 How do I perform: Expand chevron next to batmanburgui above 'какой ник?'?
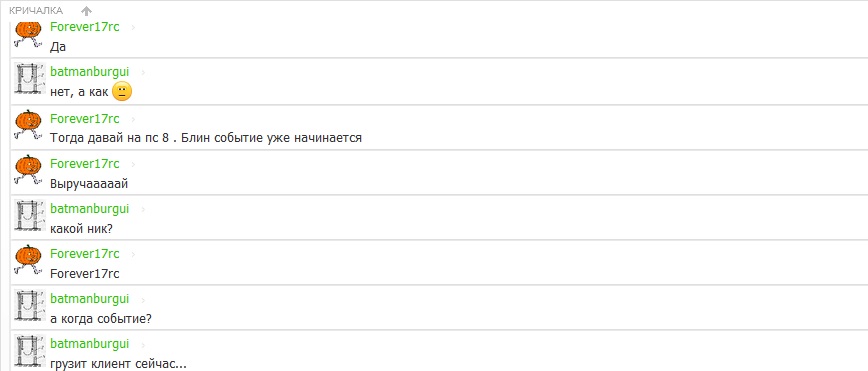point(143,210)
